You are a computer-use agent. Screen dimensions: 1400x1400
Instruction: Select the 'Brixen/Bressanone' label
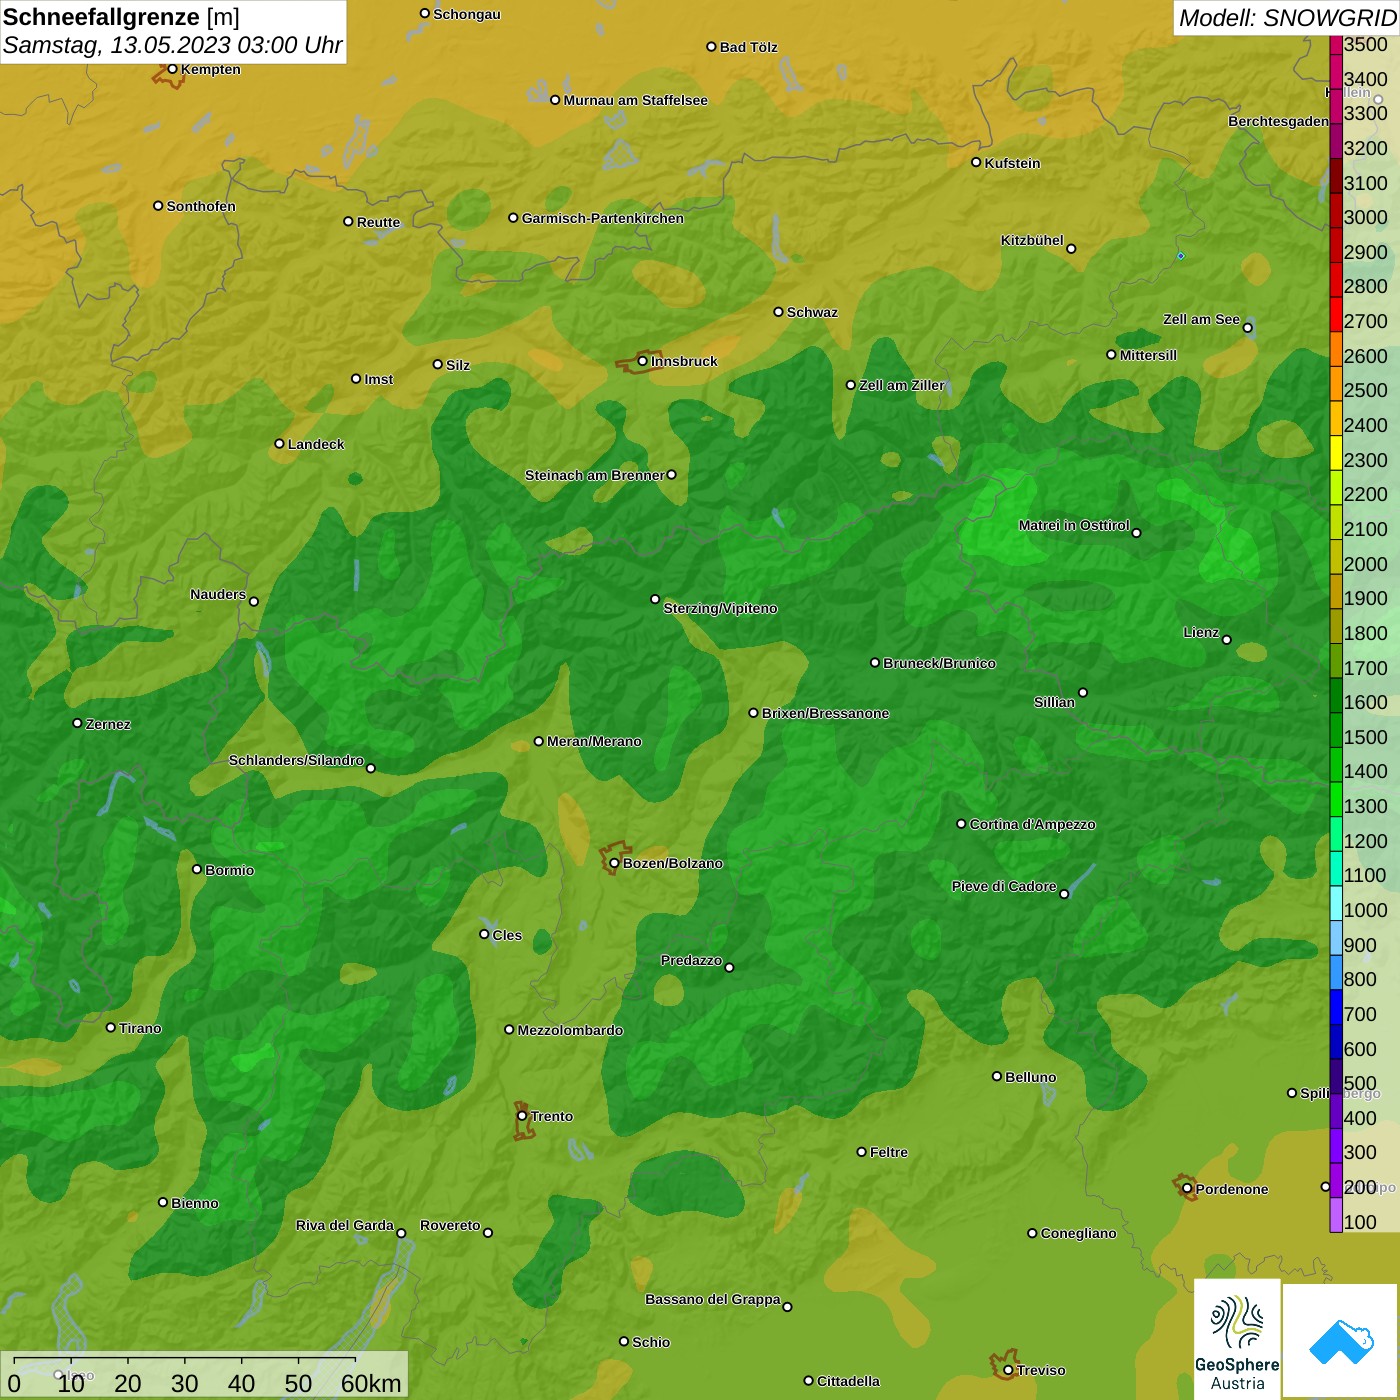[825, 713]
